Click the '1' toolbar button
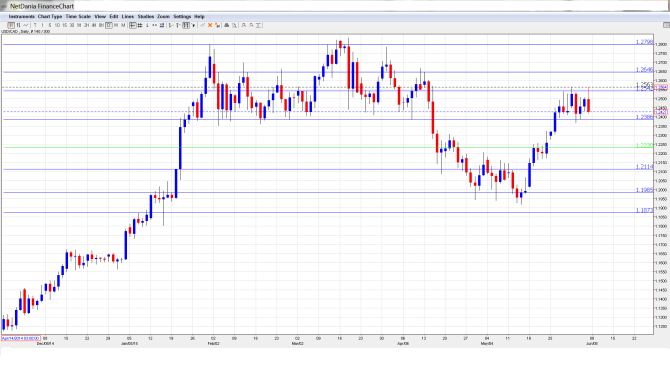 147,26
